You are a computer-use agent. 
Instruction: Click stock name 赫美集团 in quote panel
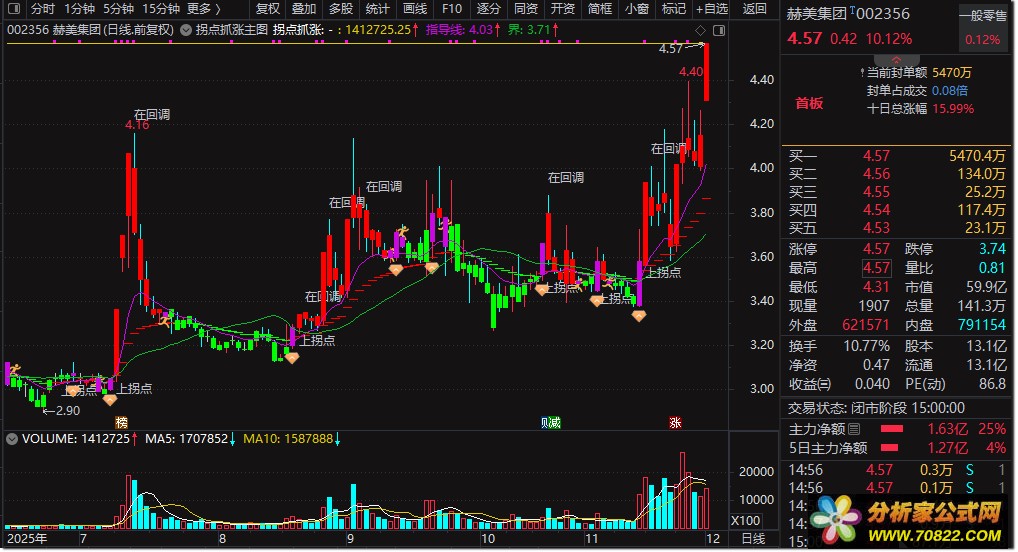tap(817, 14)
